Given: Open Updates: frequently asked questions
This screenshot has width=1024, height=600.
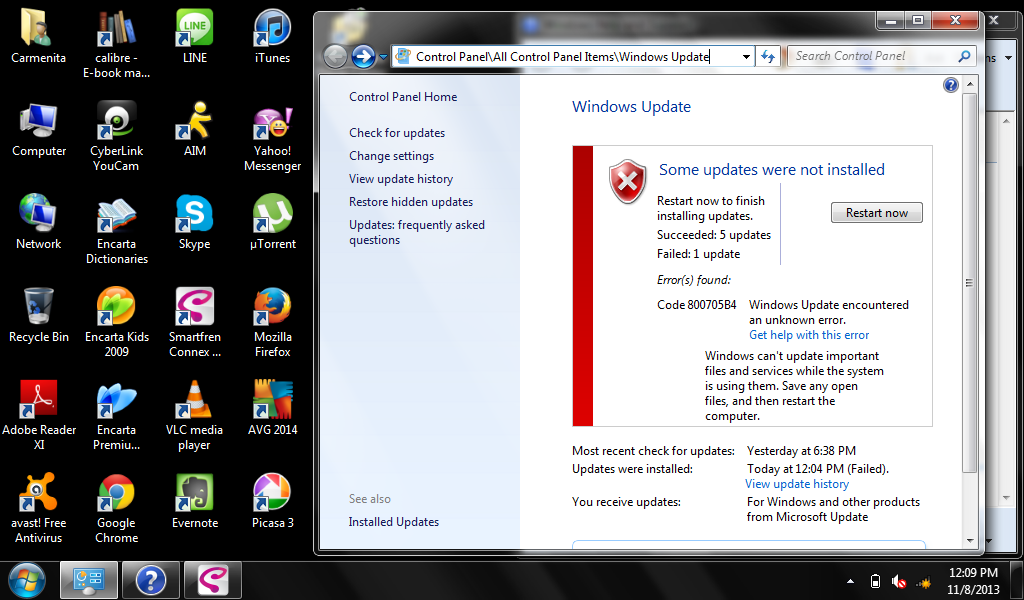Looking at the screenshot, I should pos(417,232).
